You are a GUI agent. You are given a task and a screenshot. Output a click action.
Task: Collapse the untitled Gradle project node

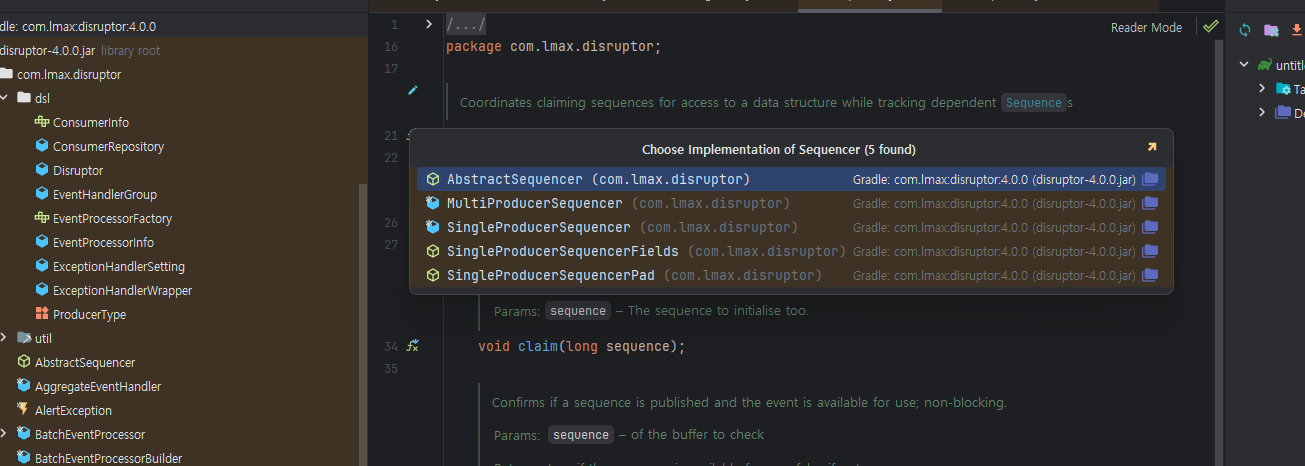coord(1244,65)
